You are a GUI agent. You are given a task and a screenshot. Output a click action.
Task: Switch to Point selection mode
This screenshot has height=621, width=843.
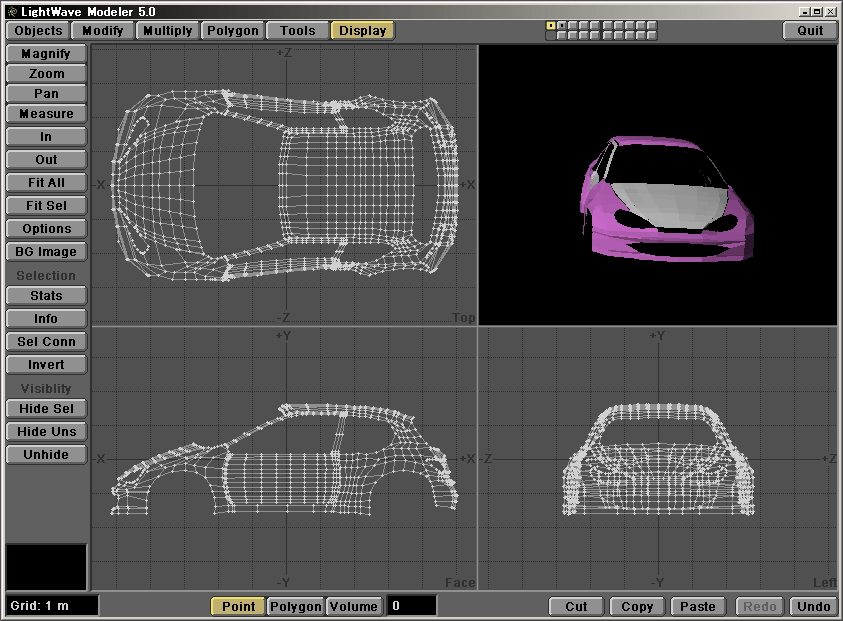[238, 606]
